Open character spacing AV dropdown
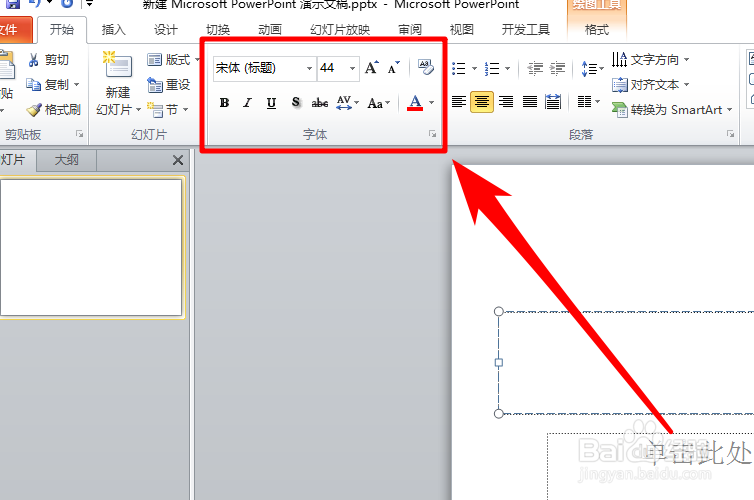 tap(348, 103)
